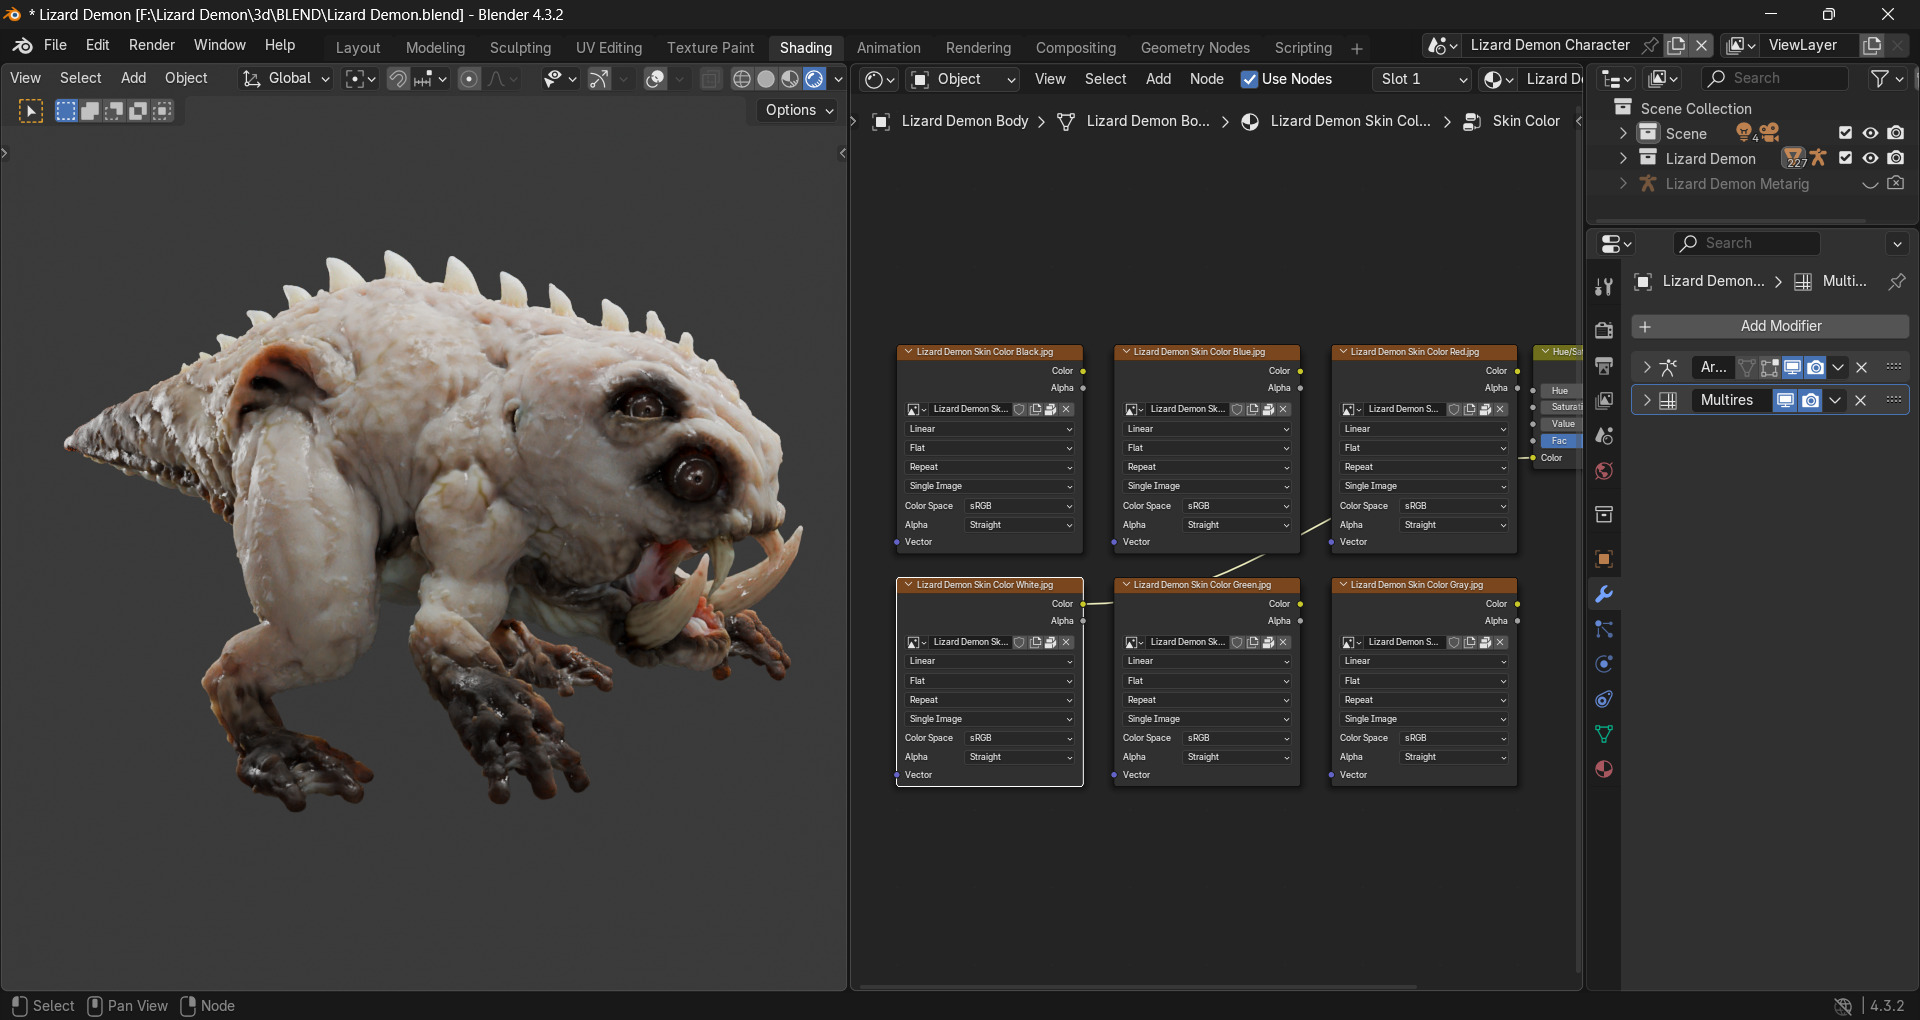Screen dimensions: 1920x1020
Task: Pin the properties editor context
Action: pos(1896,281)
